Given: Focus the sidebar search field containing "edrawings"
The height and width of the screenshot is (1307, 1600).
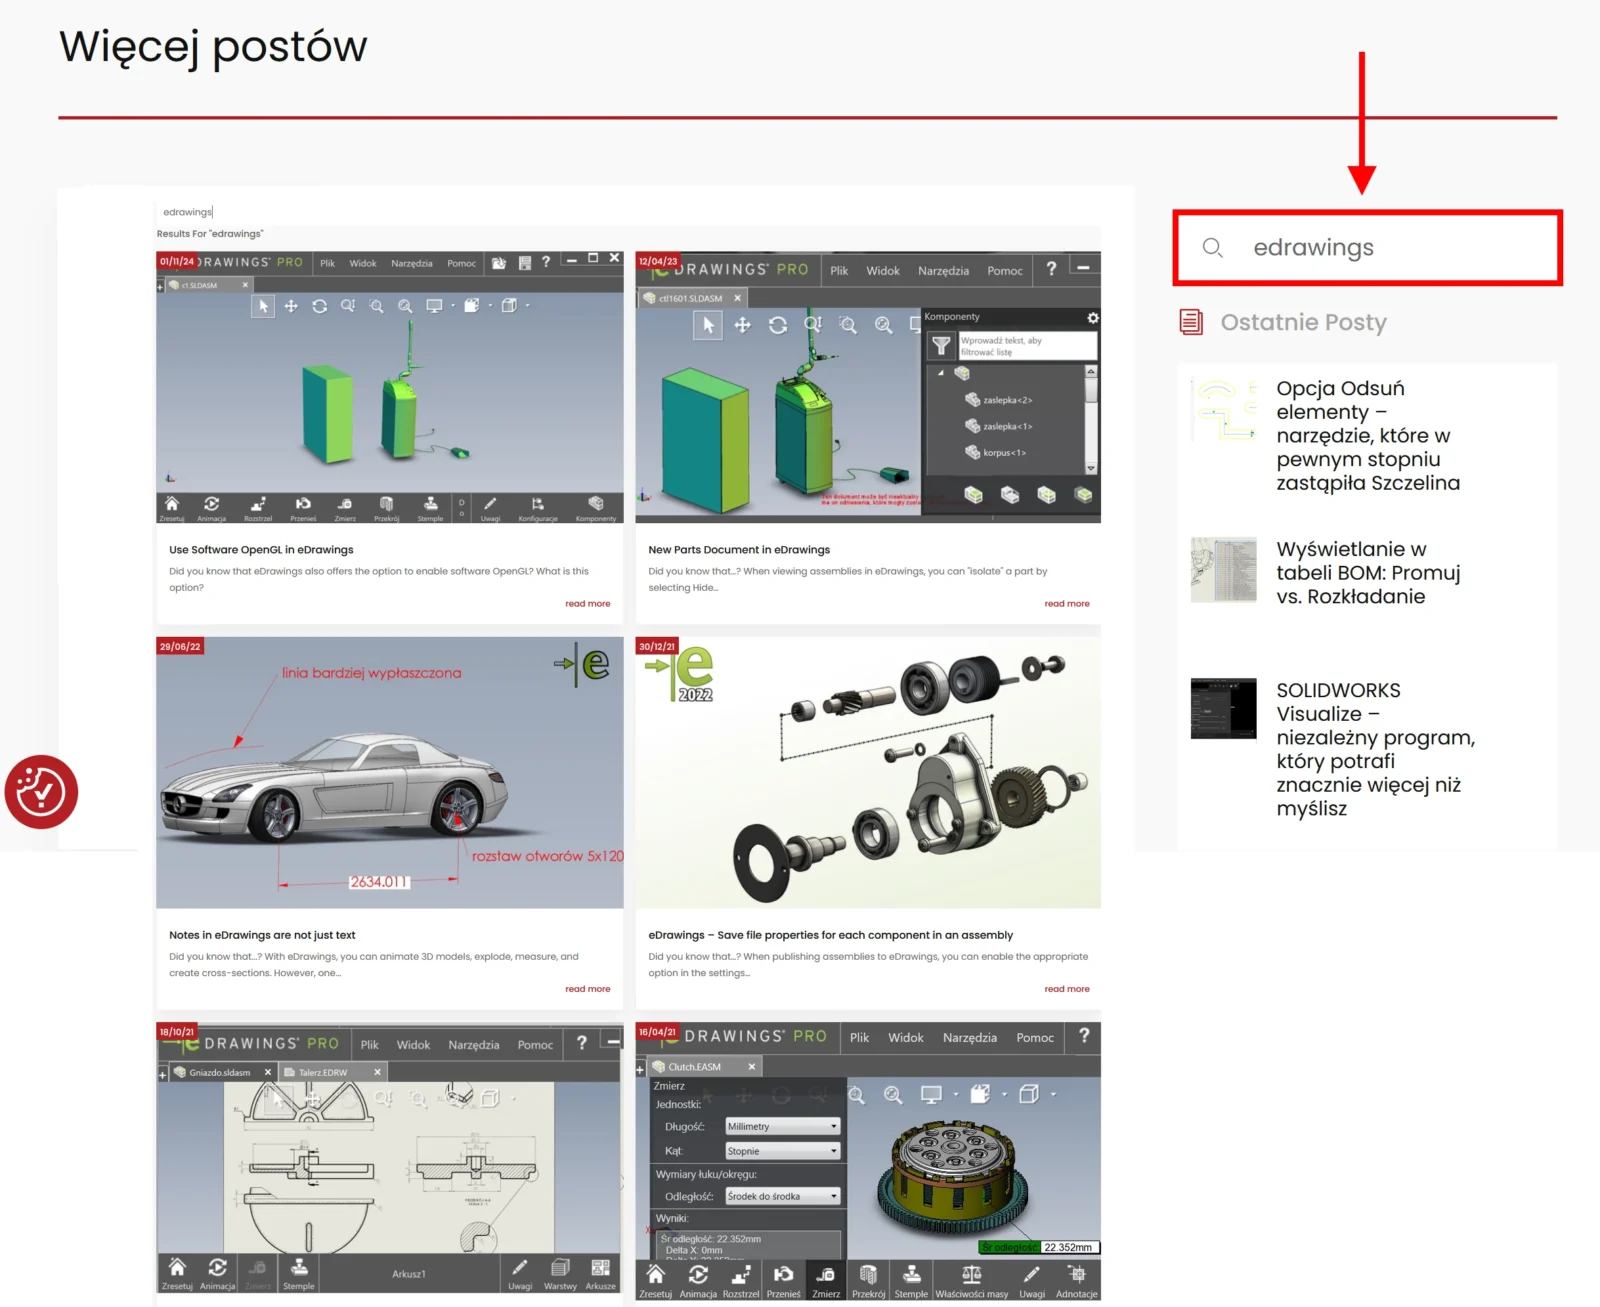Looking at the screenshot, I should point(1367,247).
